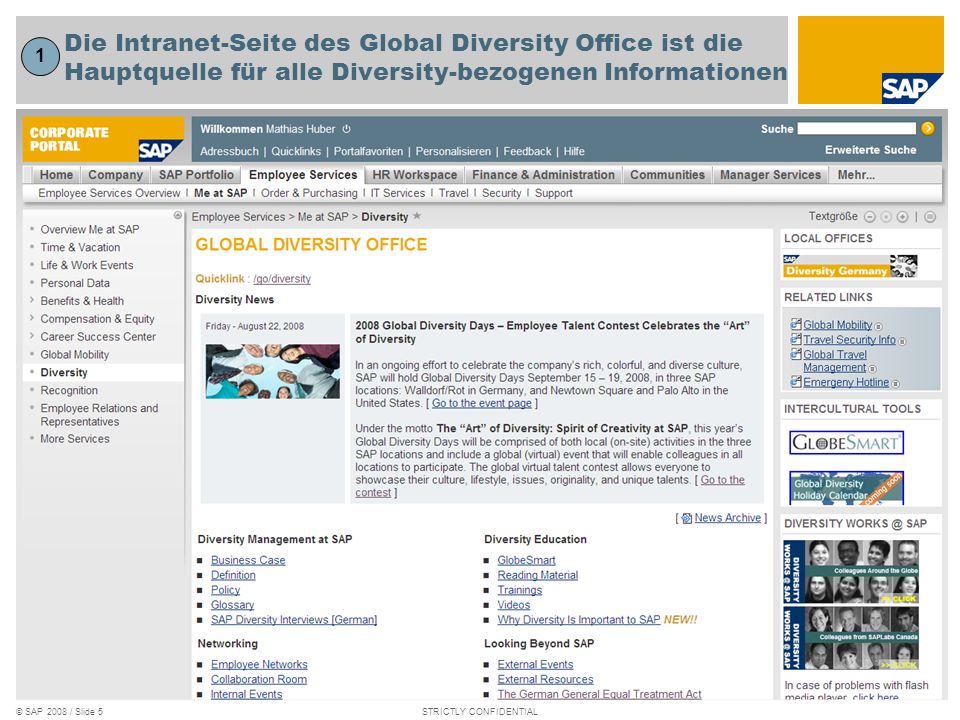This screenshot has height=720, width=960.
Task: Open the Home tab
Action: (x=56, y=175)
